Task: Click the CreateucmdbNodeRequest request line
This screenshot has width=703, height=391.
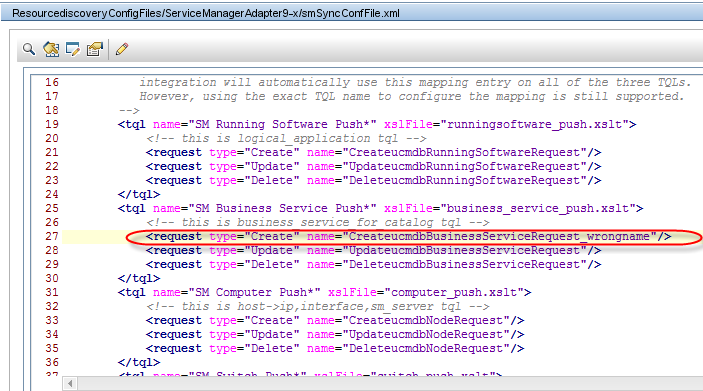Action: [x=335, y=321]
